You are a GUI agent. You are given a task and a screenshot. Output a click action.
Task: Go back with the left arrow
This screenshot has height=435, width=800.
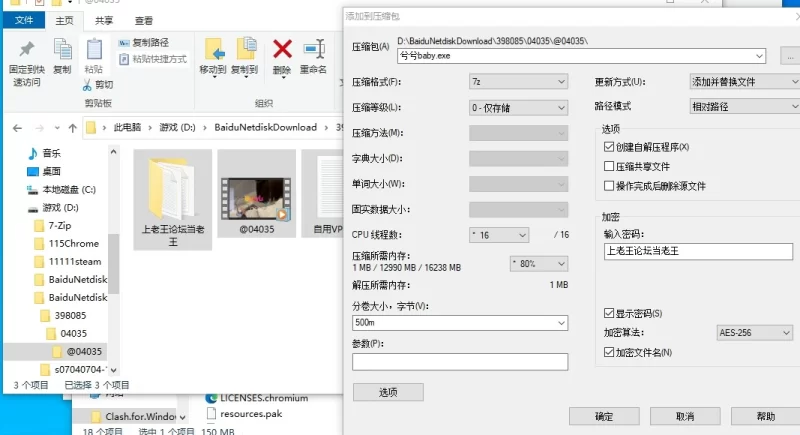[x=17, y=128]
